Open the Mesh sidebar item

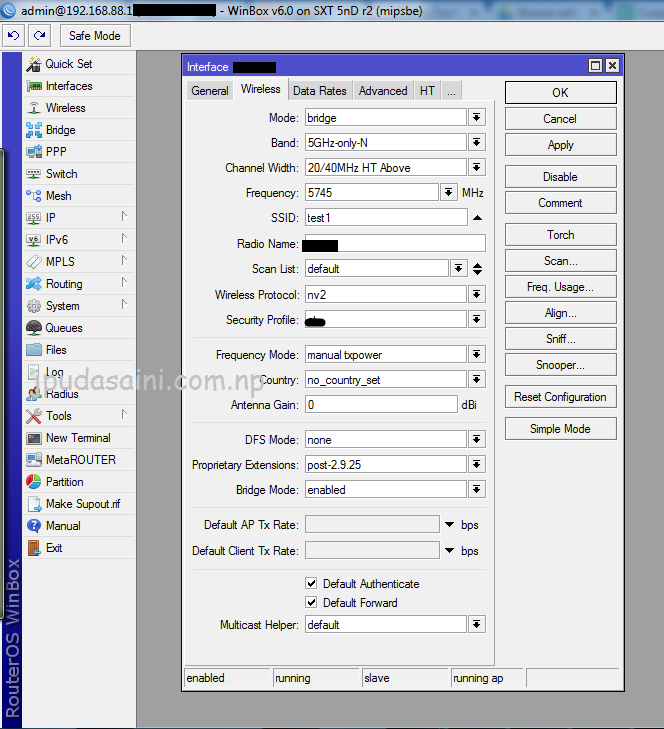(x=79, y=196)
